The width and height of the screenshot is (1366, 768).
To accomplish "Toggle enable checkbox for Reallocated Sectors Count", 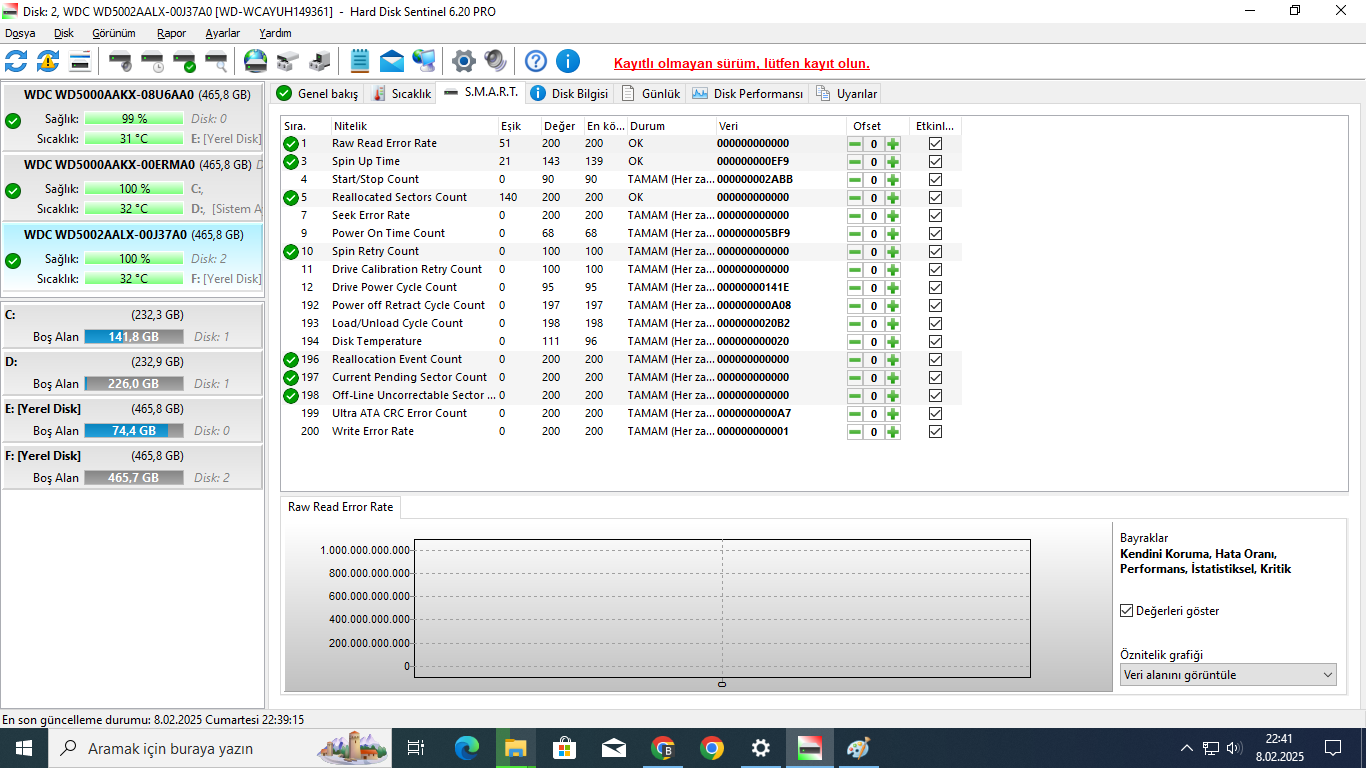I will pos(935,198).
